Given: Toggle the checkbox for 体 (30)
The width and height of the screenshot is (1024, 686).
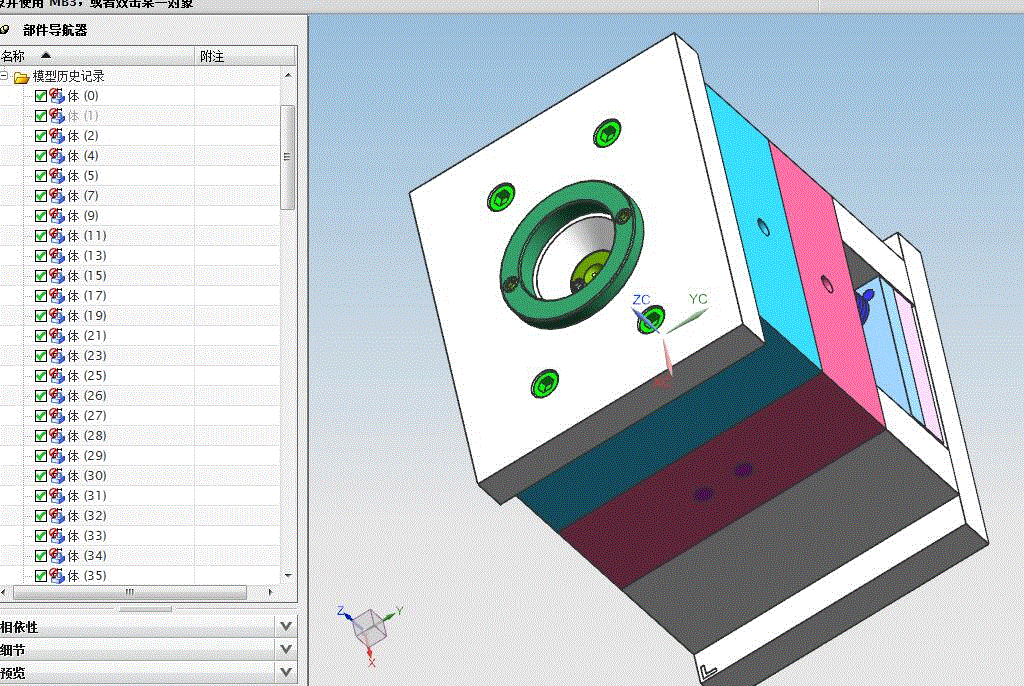Looking at the screenshot, I should (x=40, y=476).
